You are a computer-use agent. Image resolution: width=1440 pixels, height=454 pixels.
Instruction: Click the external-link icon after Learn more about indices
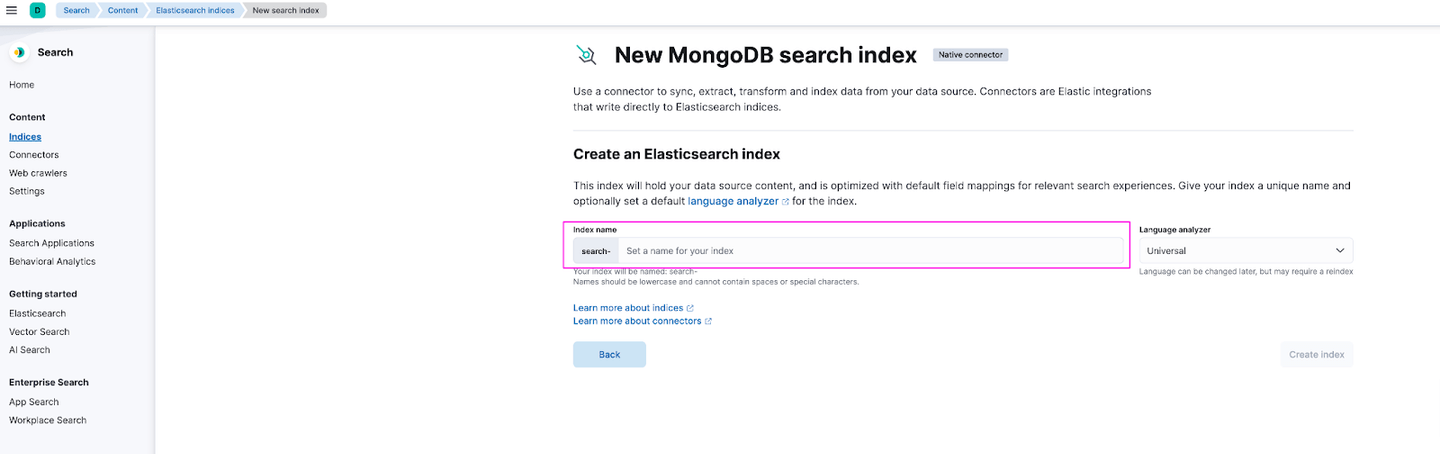tap(690, 308)
